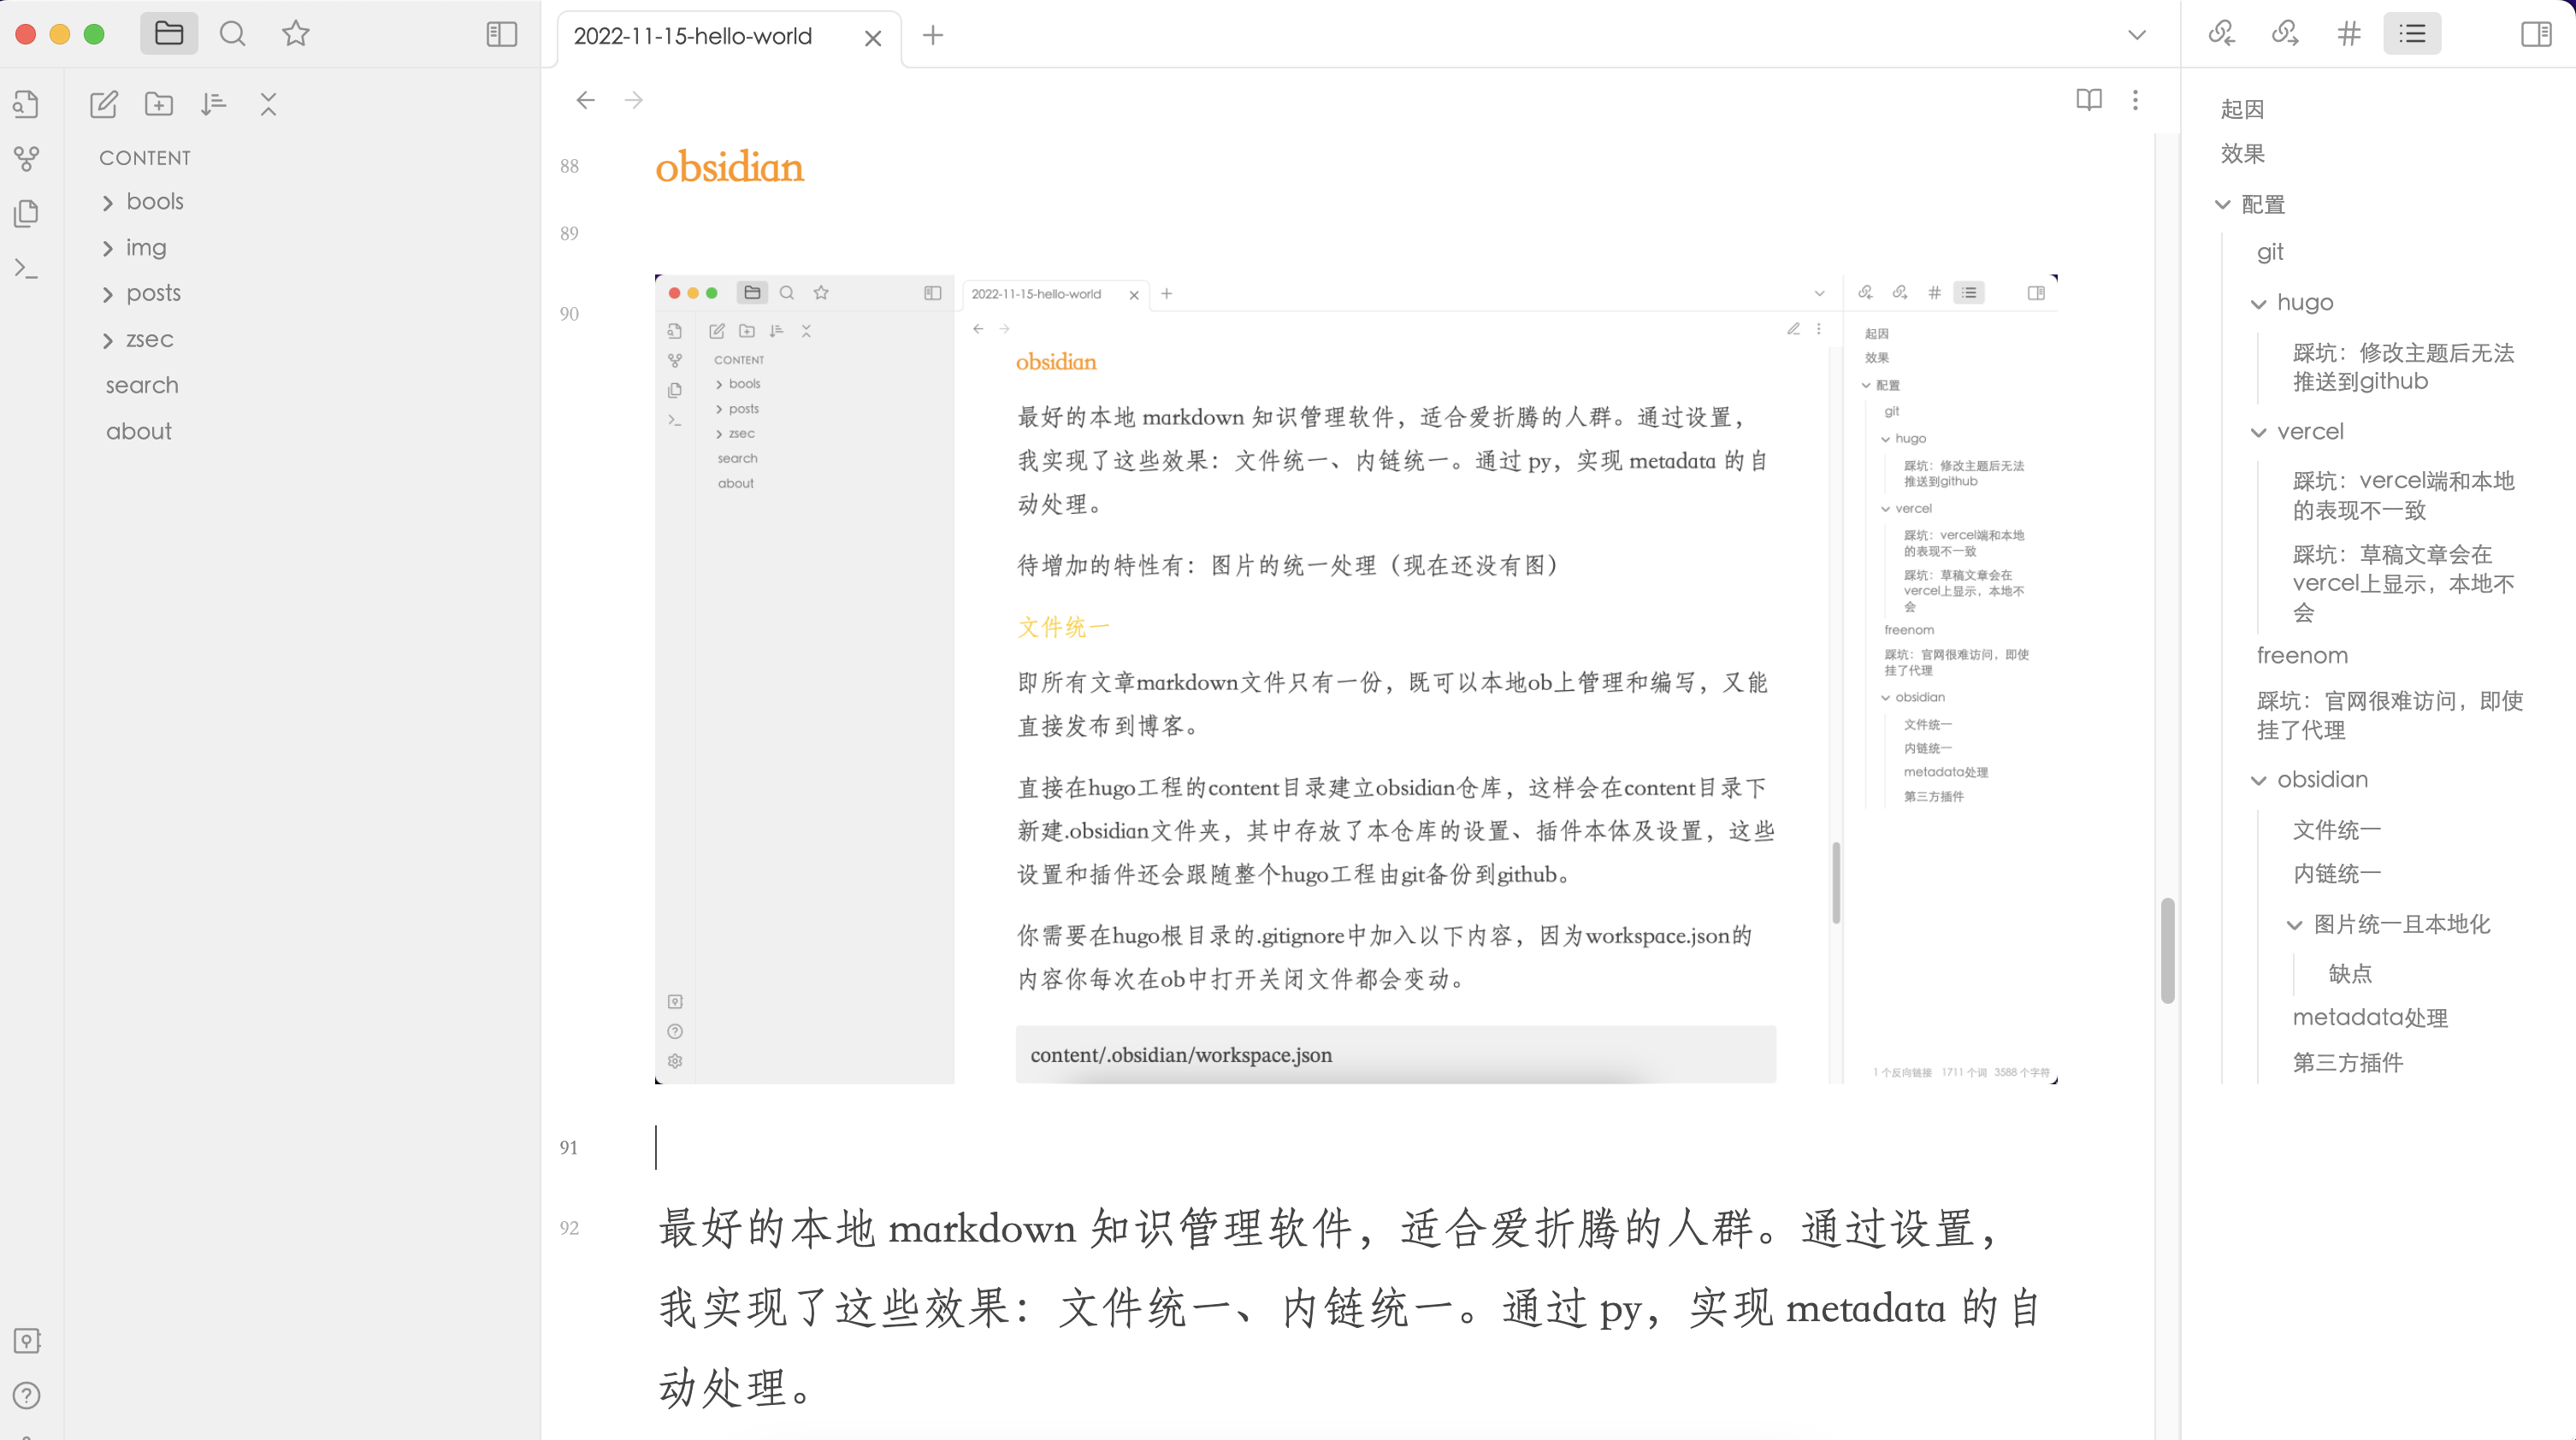Screen dimensions: 2576x1440
Task: Jump to freenom heading in outline
Action: point(2301,655)
